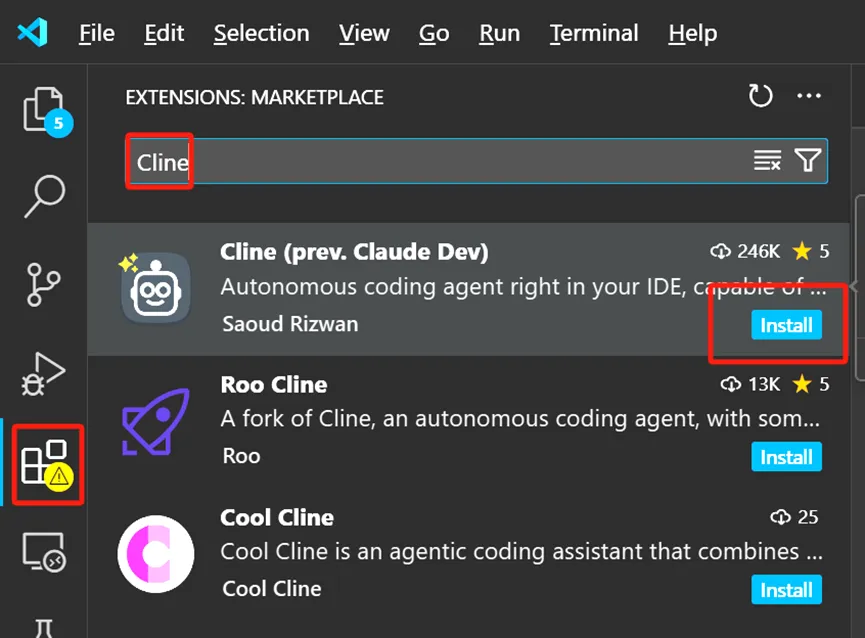Open the Selection menu

(x=261, y=33)
